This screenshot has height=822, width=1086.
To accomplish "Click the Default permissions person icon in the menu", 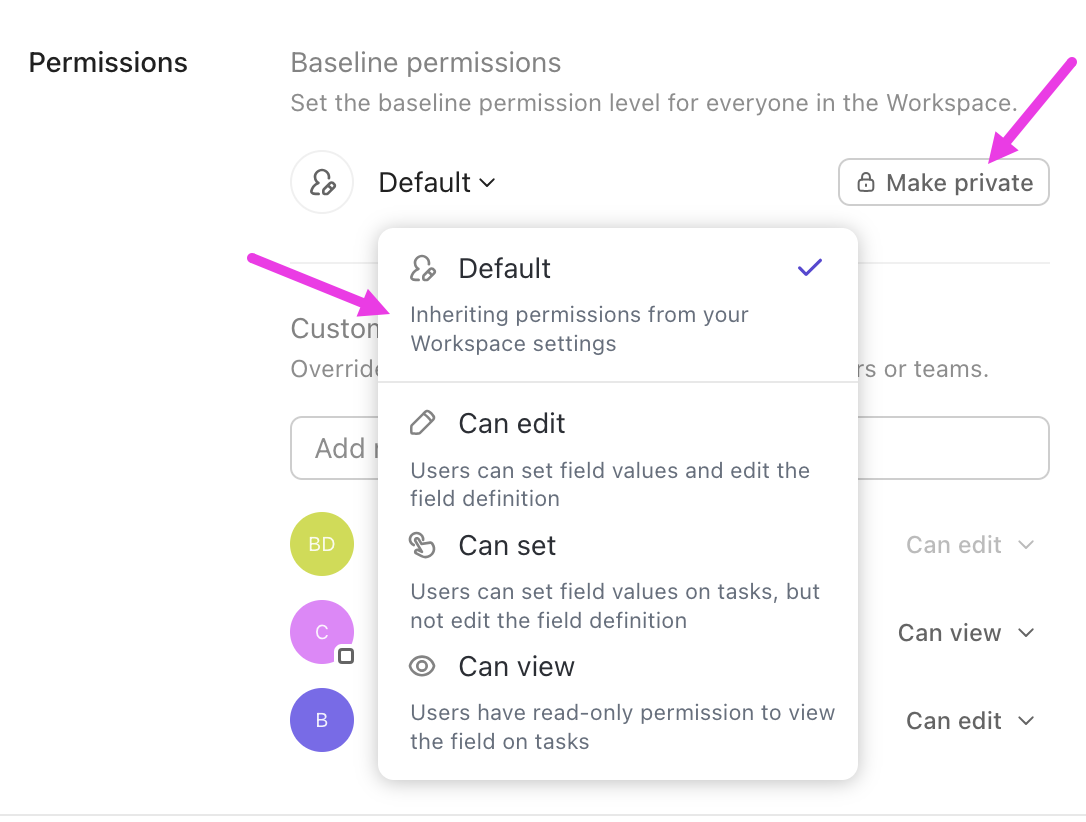I will point(423,268).
